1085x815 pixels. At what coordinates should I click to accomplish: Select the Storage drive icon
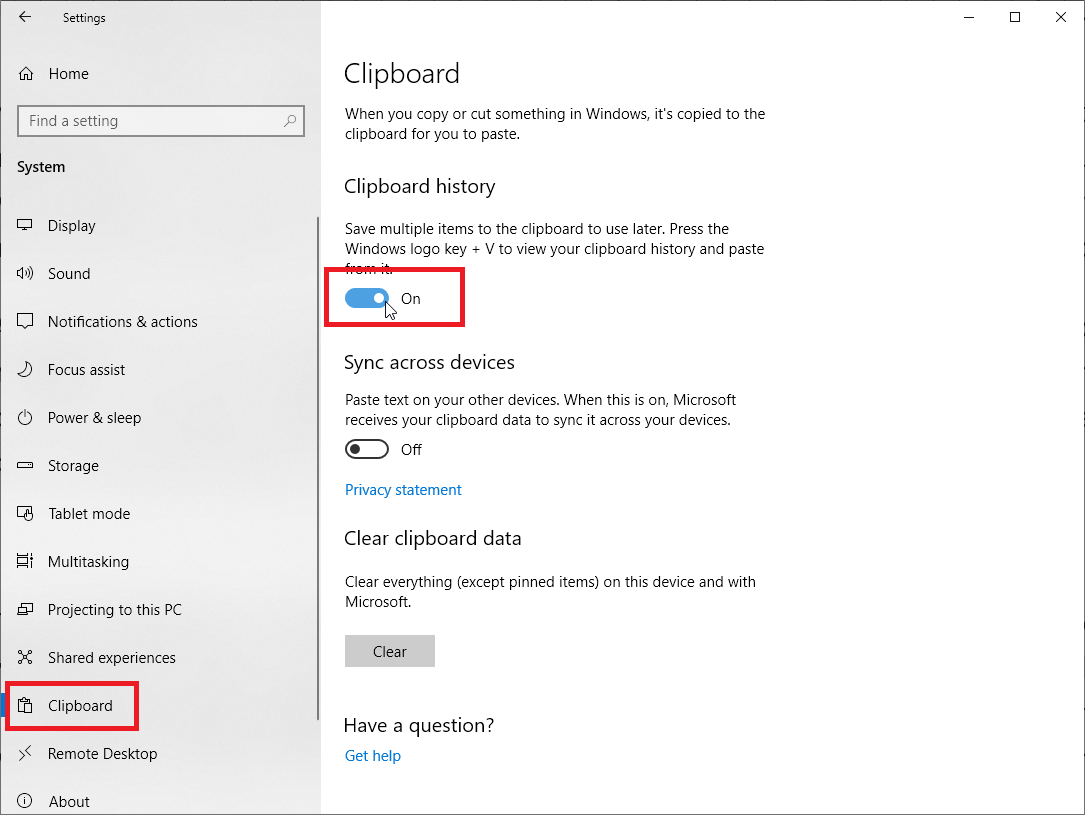(x=25, y=466)
